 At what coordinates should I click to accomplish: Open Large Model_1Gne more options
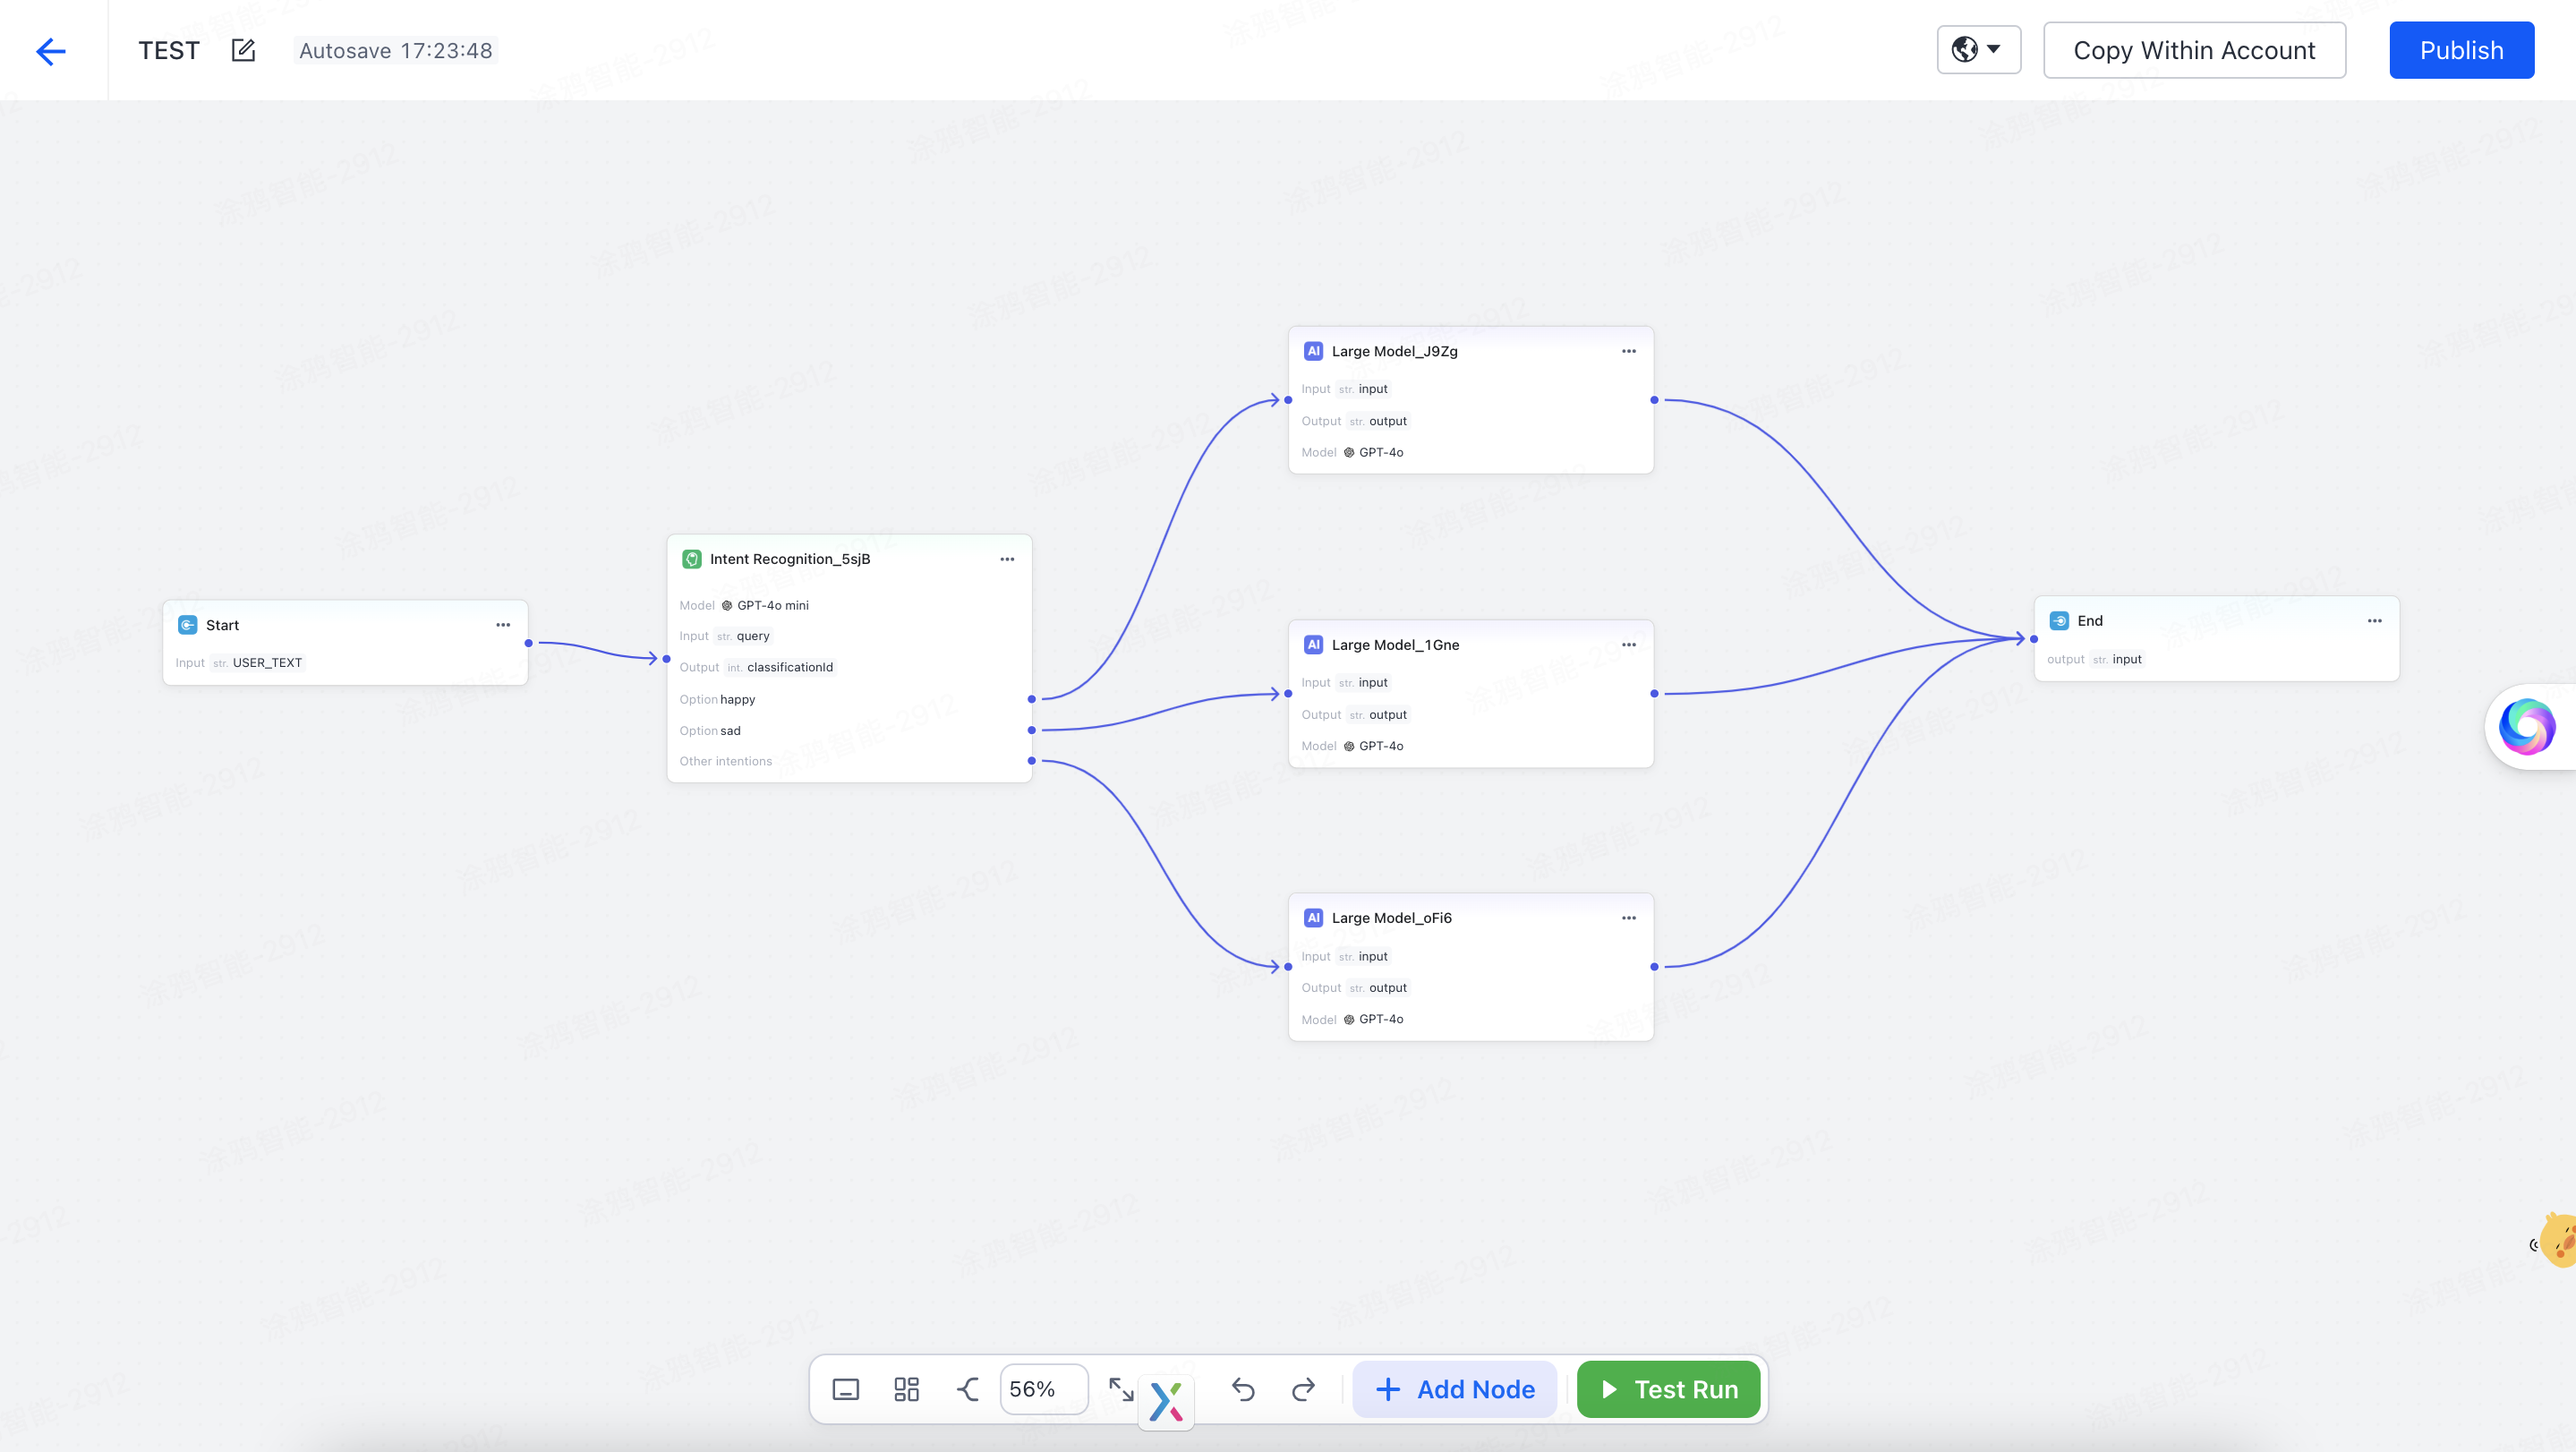tap(1629, 645)
